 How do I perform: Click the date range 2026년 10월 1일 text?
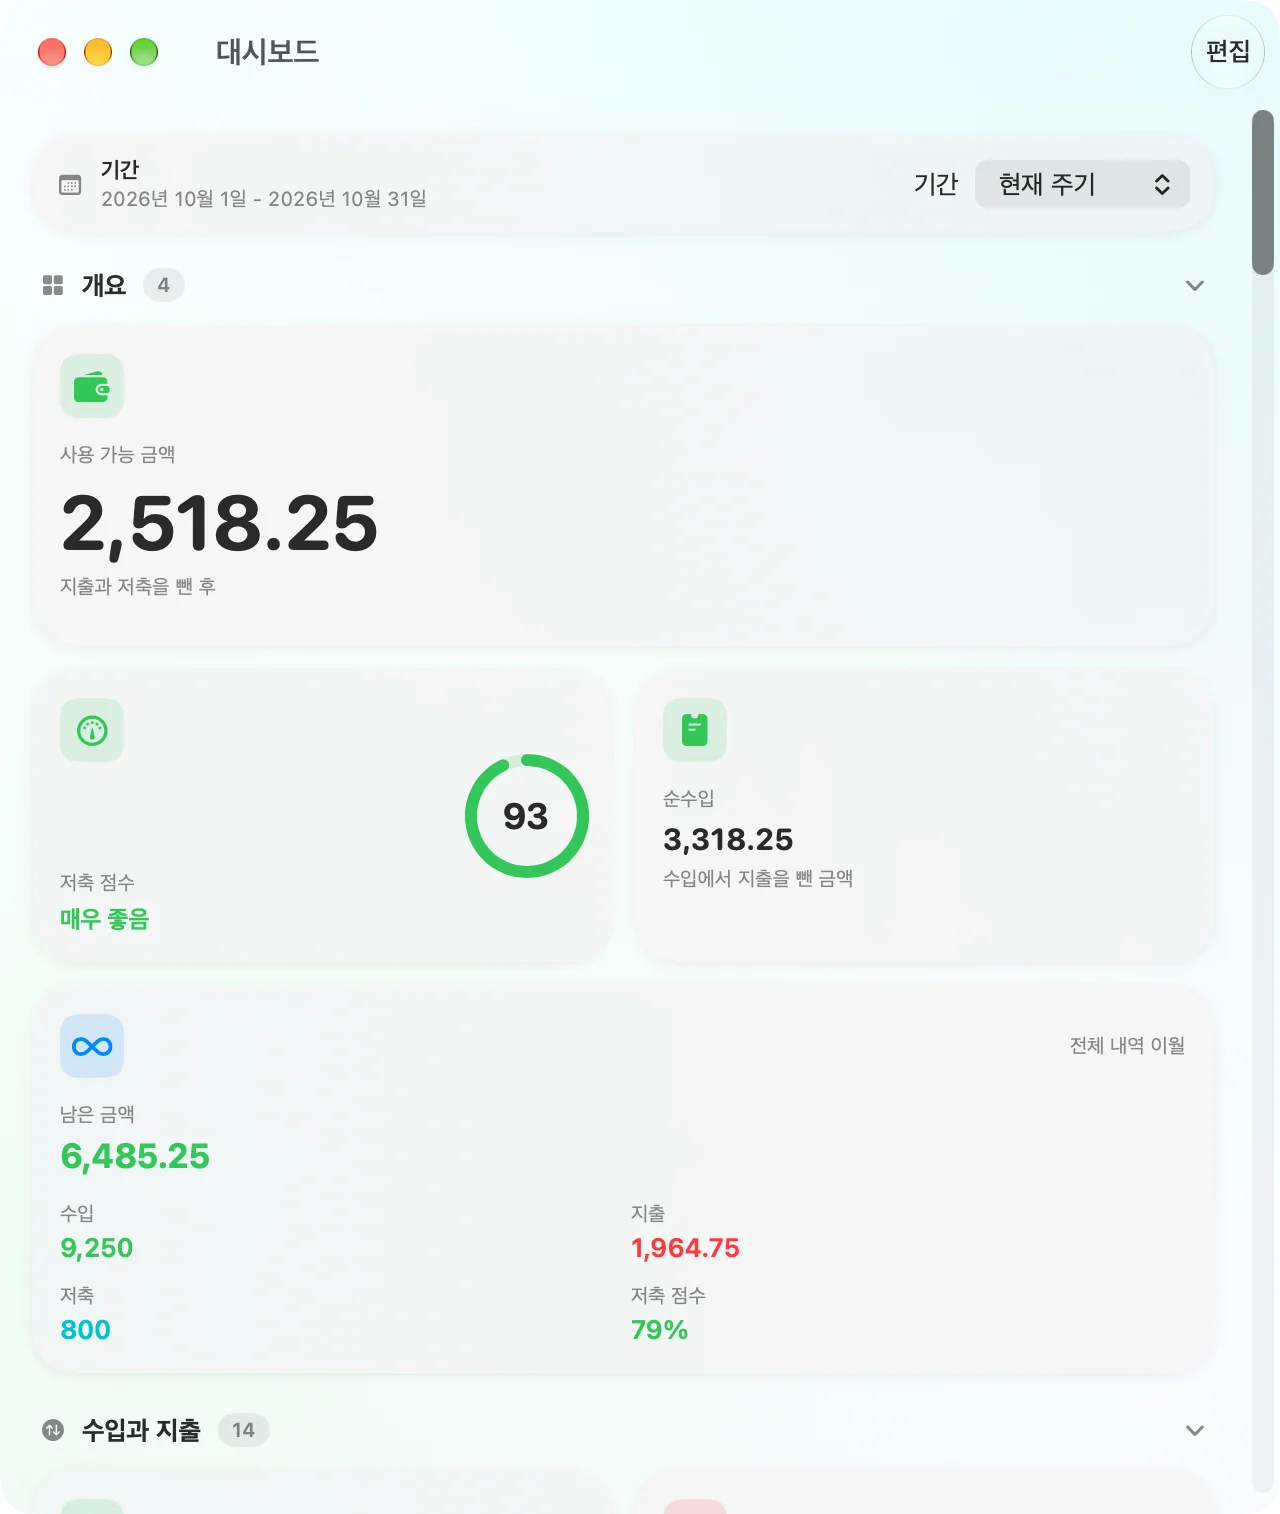(x=264, y=199)
